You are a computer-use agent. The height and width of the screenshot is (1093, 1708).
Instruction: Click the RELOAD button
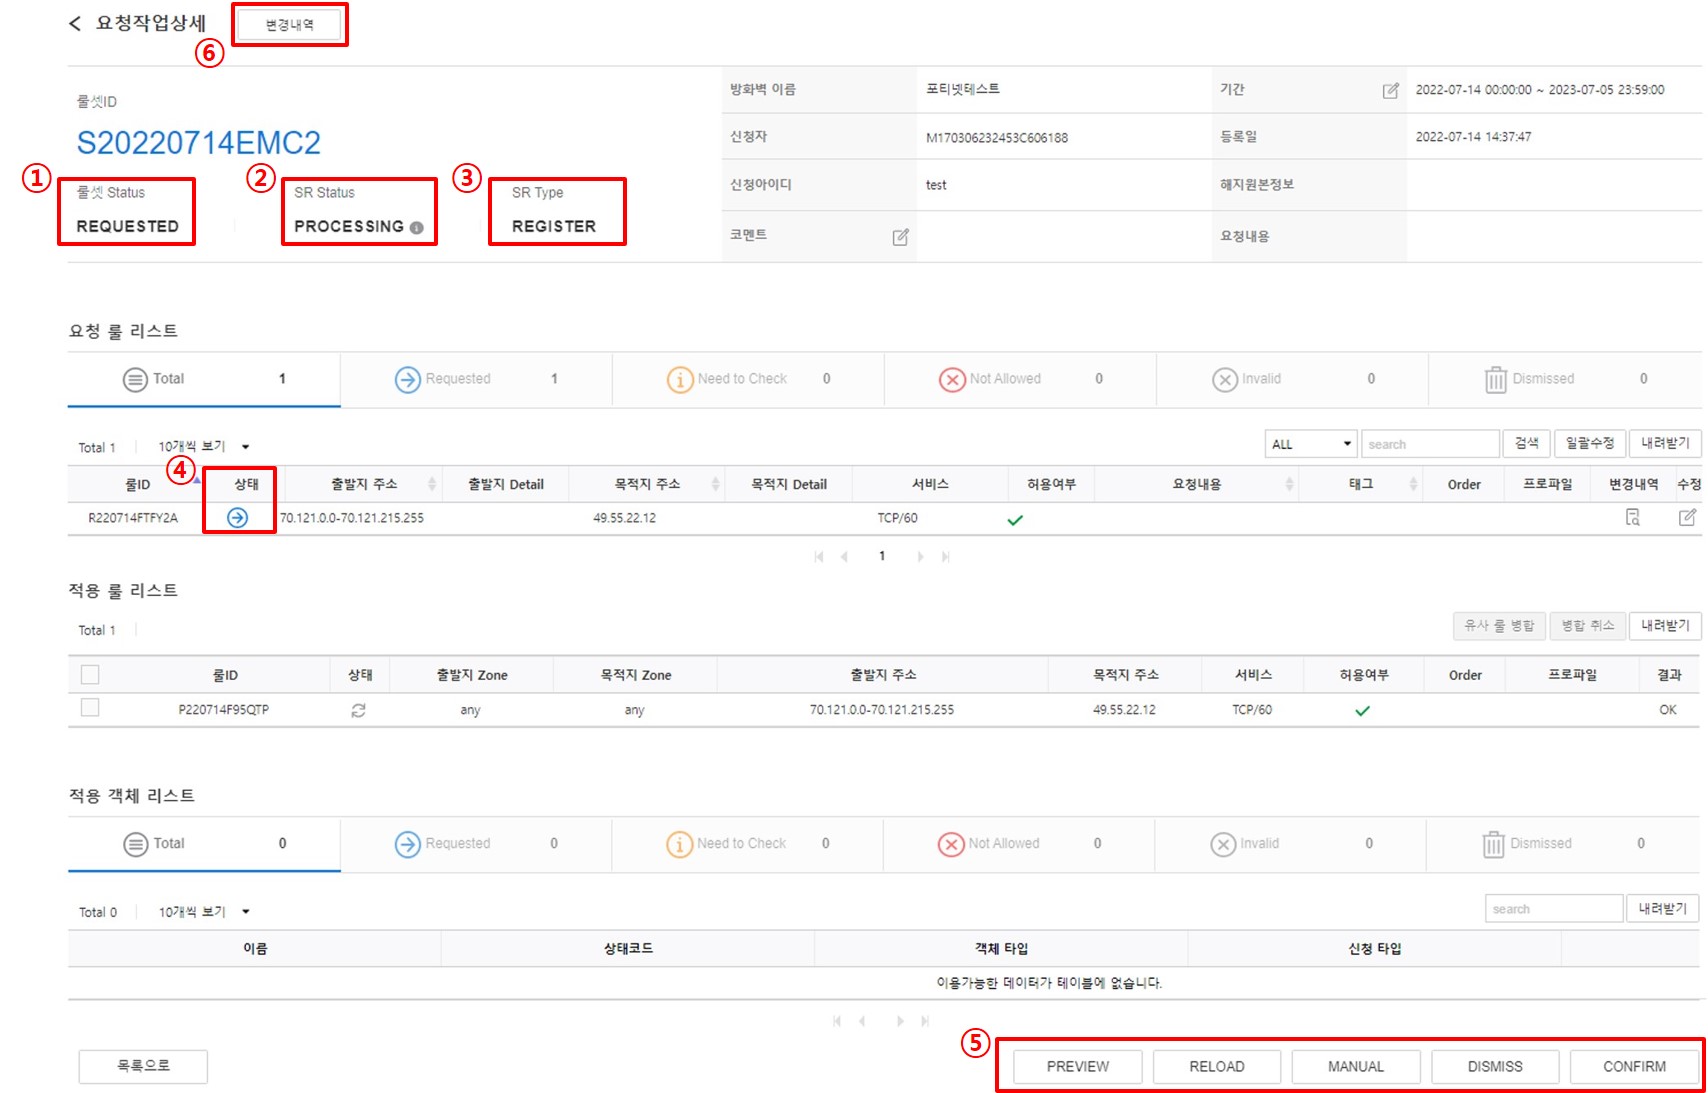1217,1067
